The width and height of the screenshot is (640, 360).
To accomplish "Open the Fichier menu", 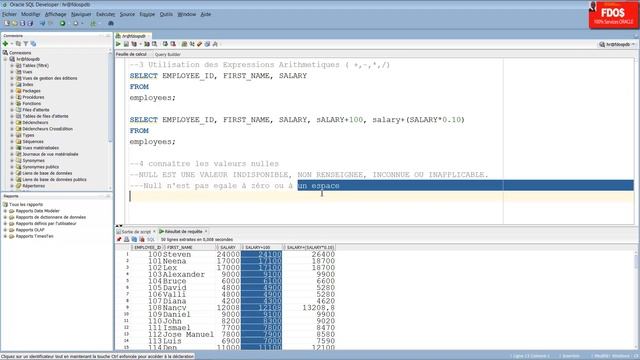I will click(x=9, y=14).
